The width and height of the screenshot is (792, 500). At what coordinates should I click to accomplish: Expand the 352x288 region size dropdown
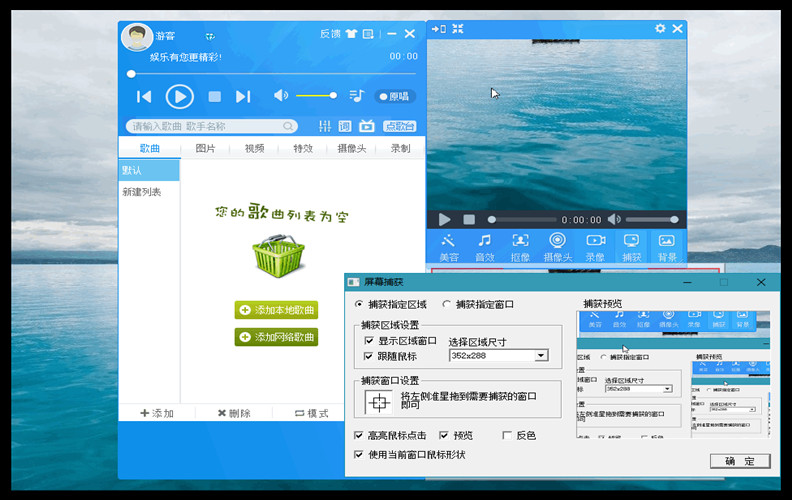541,355
